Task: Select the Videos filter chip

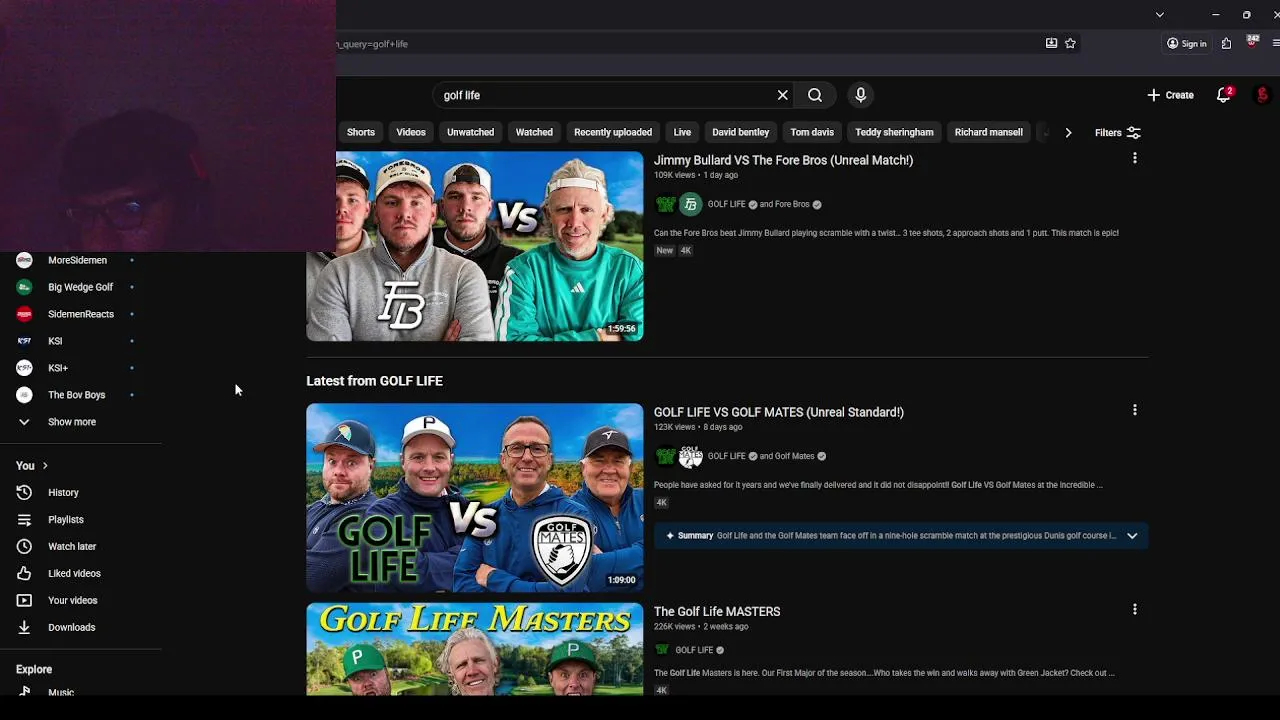Action: (x=411, y=132)
